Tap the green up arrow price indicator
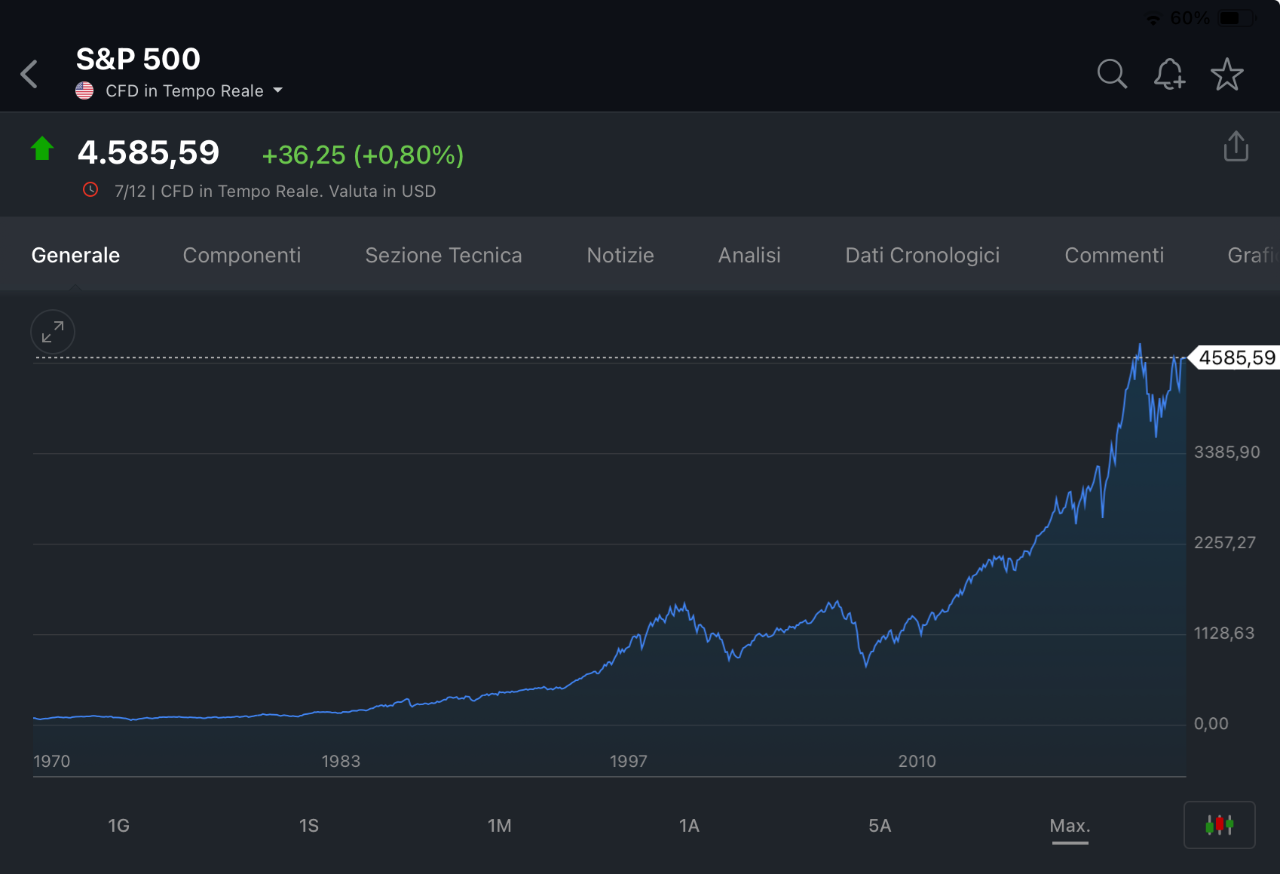Viewport: 1280px width, 874px height. [x=42, y=149]
